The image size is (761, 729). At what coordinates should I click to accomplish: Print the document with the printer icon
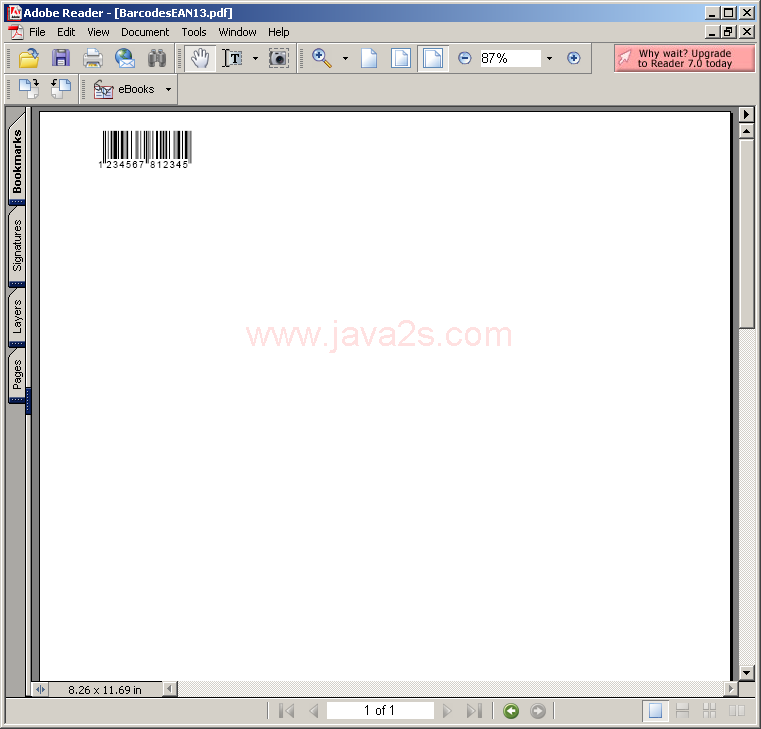[93, 58]
